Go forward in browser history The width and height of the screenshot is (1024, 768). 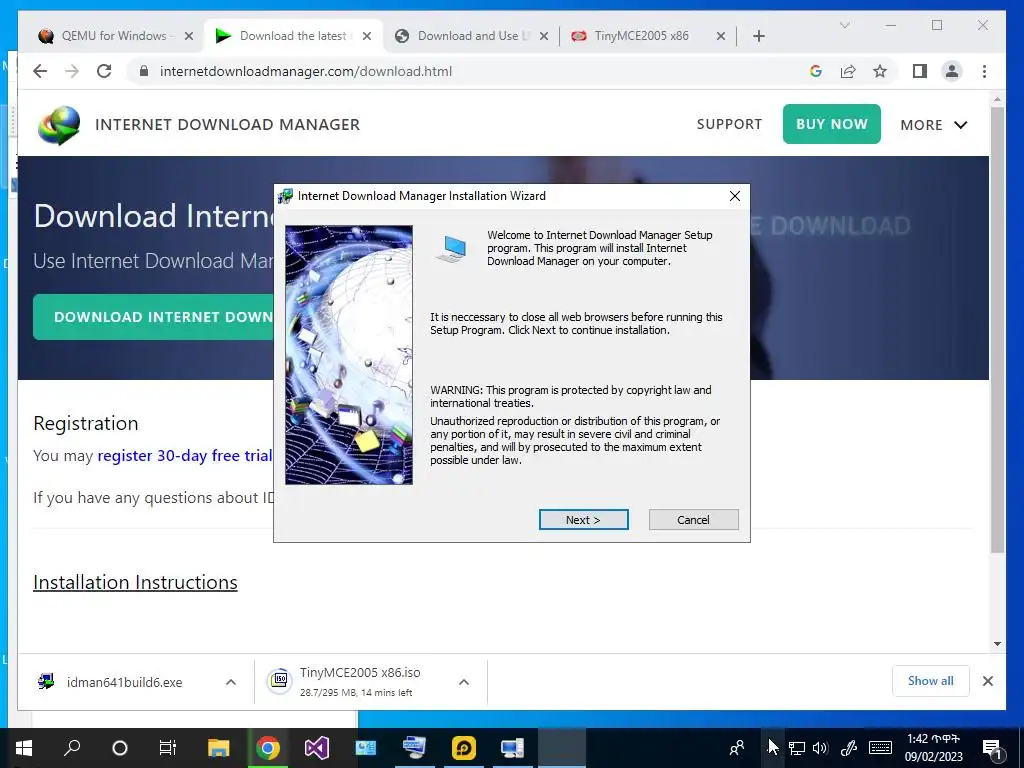tap(72, 71)
